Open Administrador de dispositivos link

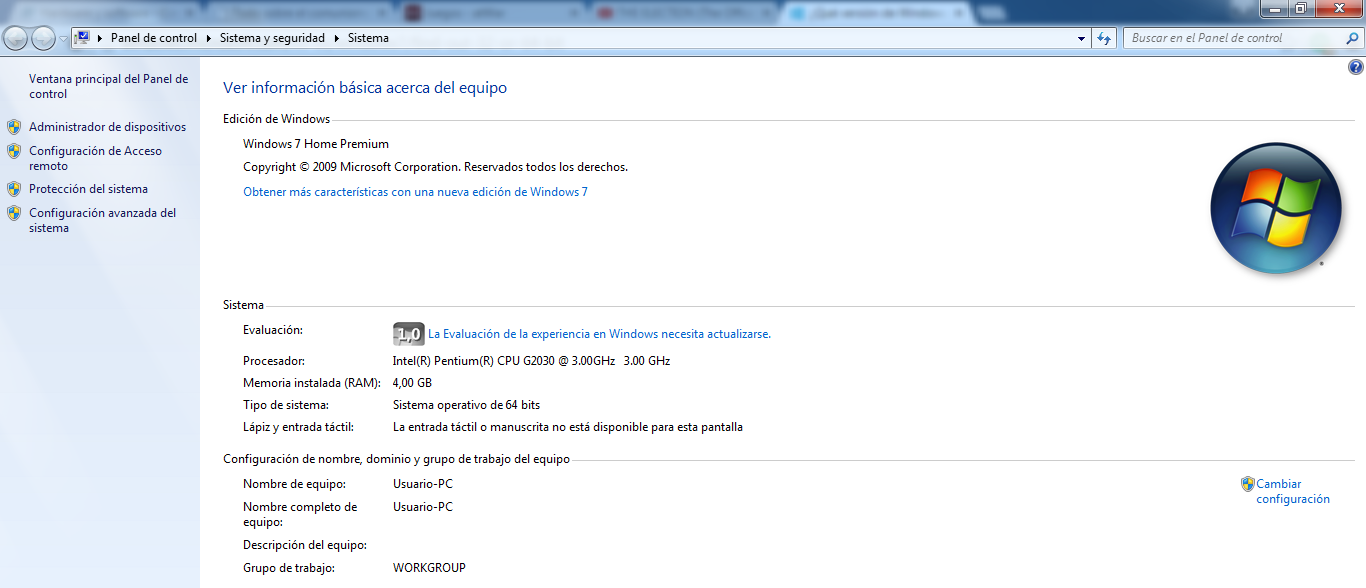click(x=107, y=127)
